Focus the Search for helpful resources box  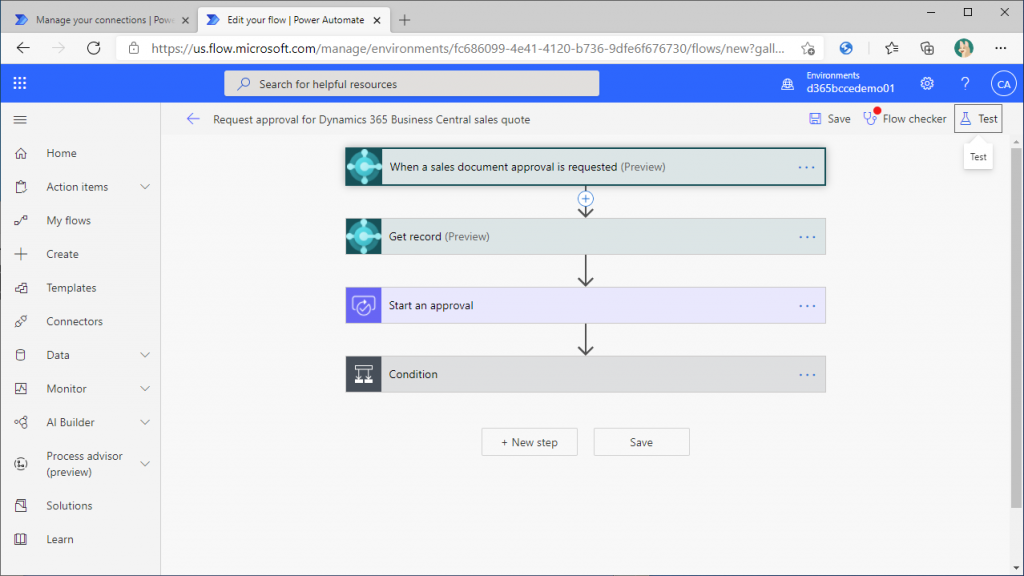(x=411, y=84)
